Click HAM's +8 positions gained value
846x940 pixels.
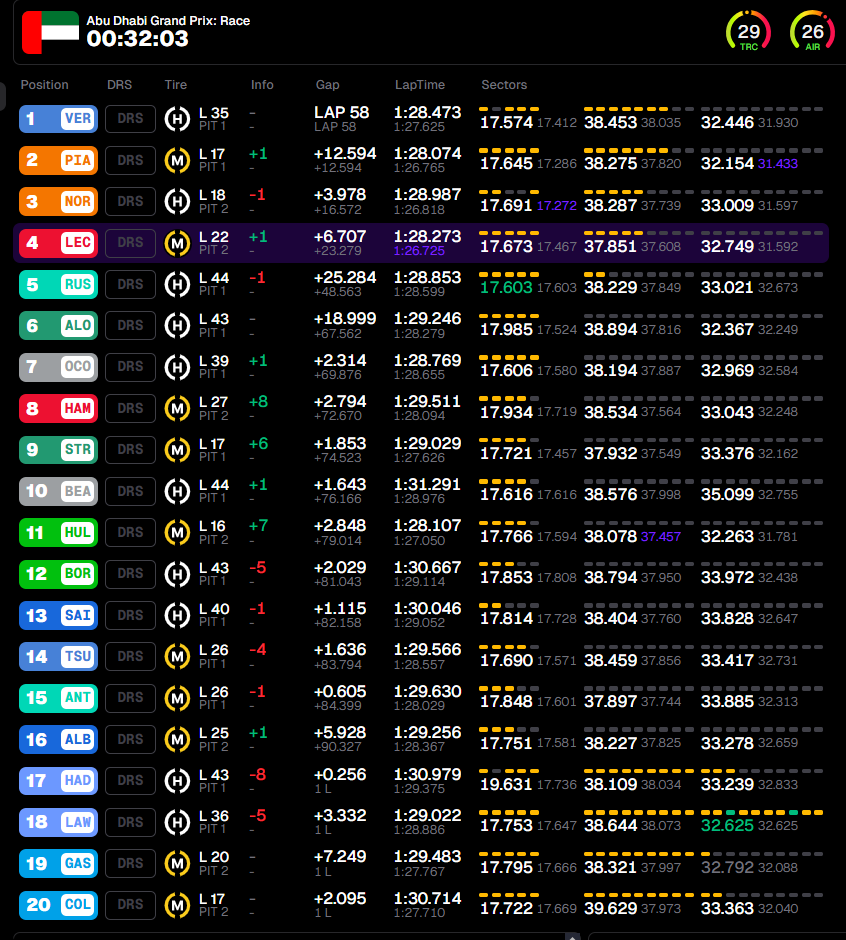(258, 402)
